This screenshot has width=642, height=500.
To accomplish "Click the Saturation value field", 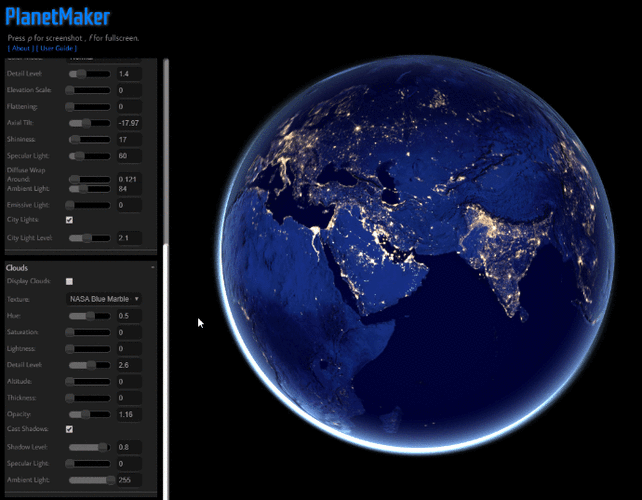I will coord(129,332).
